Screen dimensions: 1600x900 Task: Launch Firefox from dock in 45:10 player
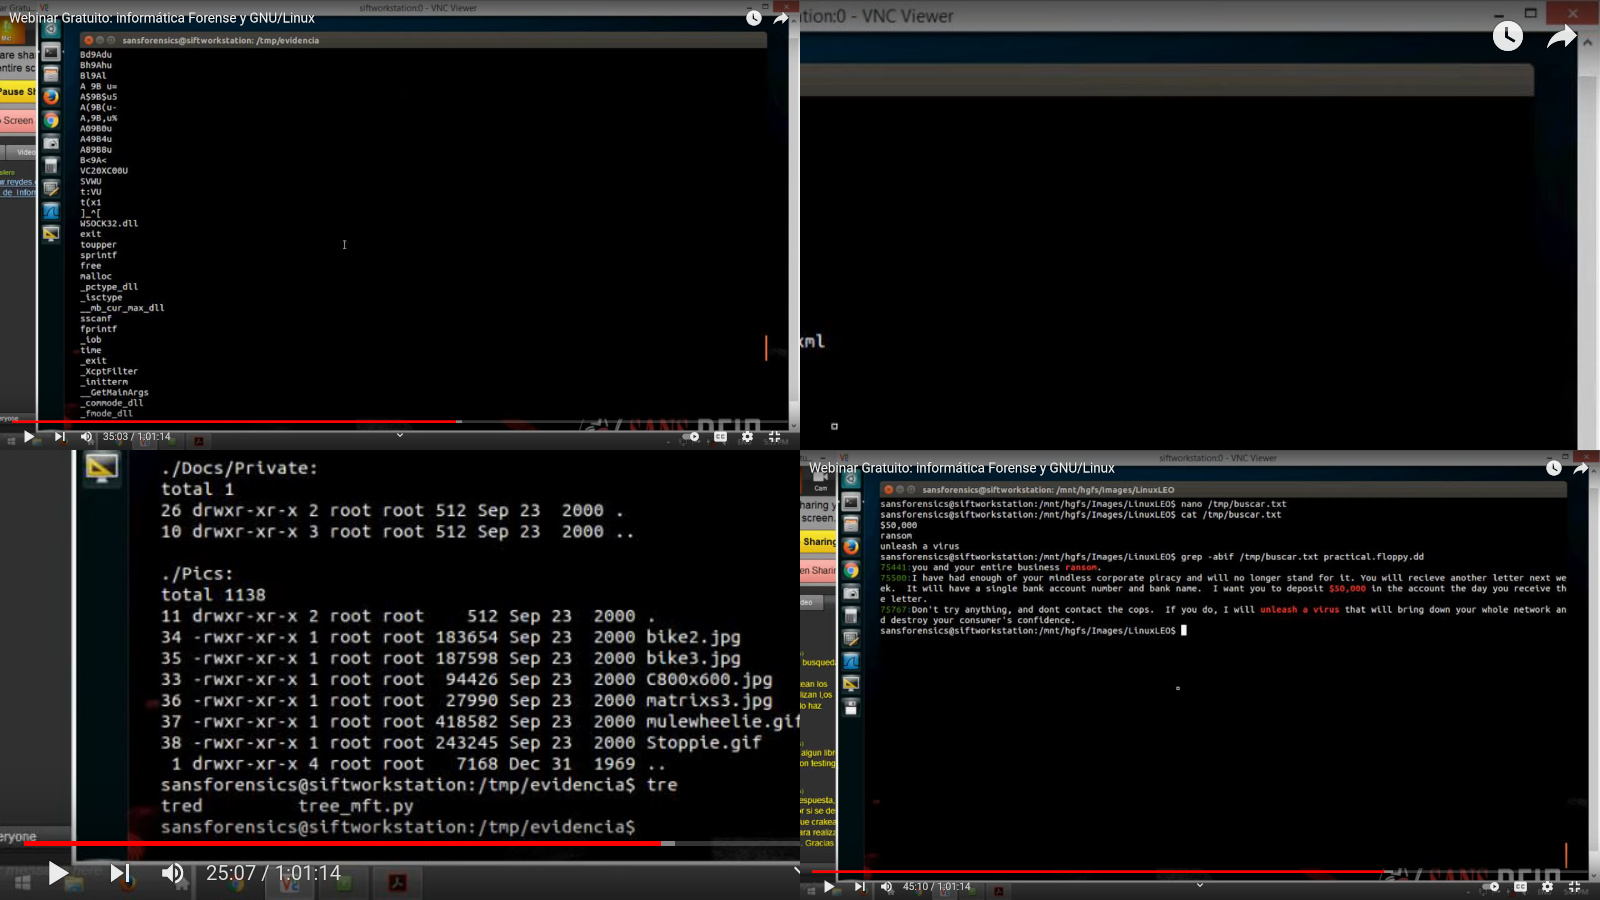coord(851,547)
